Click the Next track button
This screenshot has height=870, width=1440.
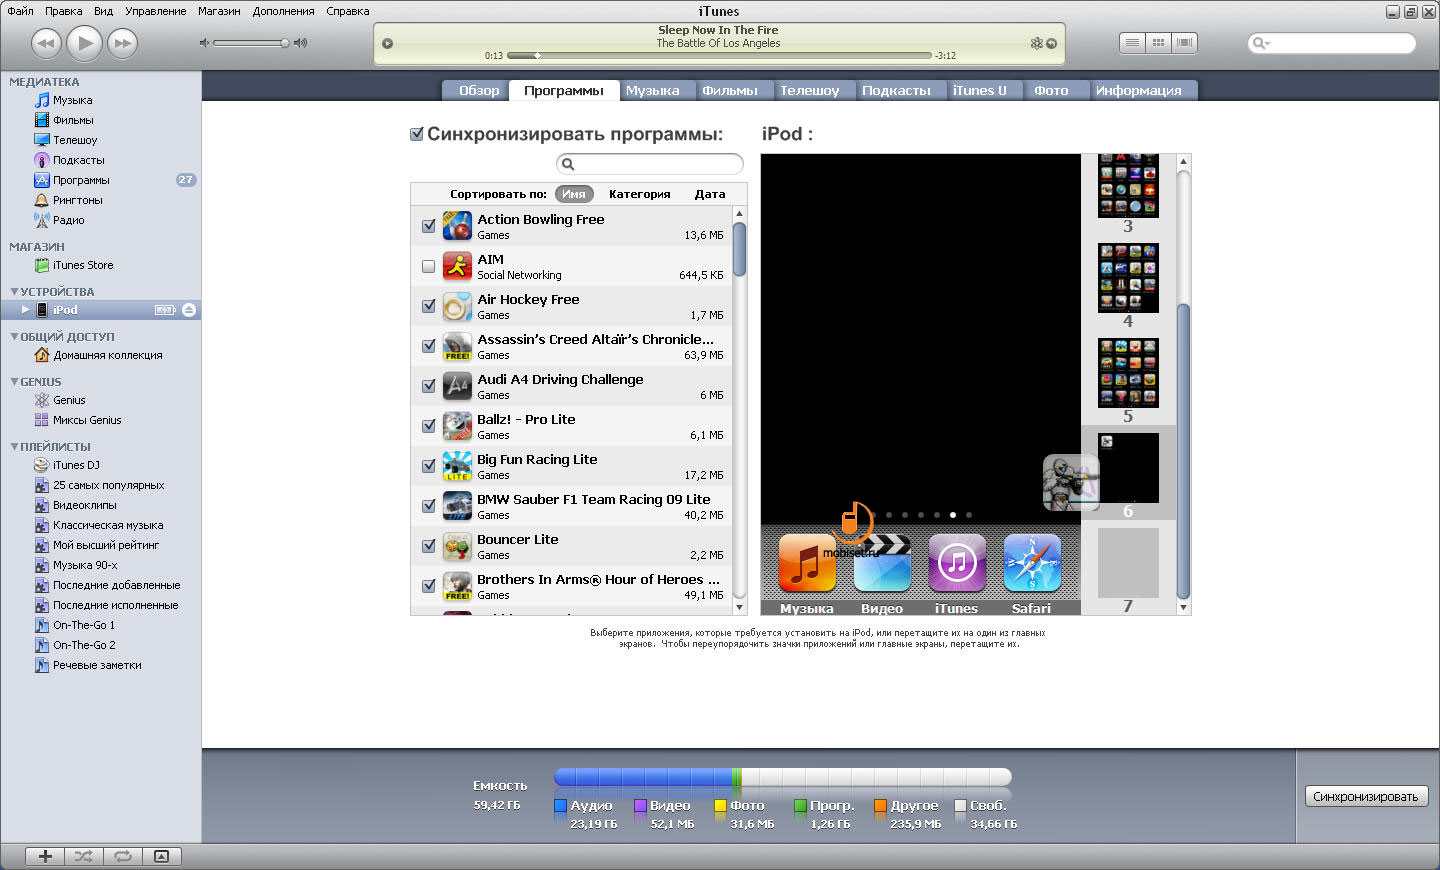(x=123, y=43)
